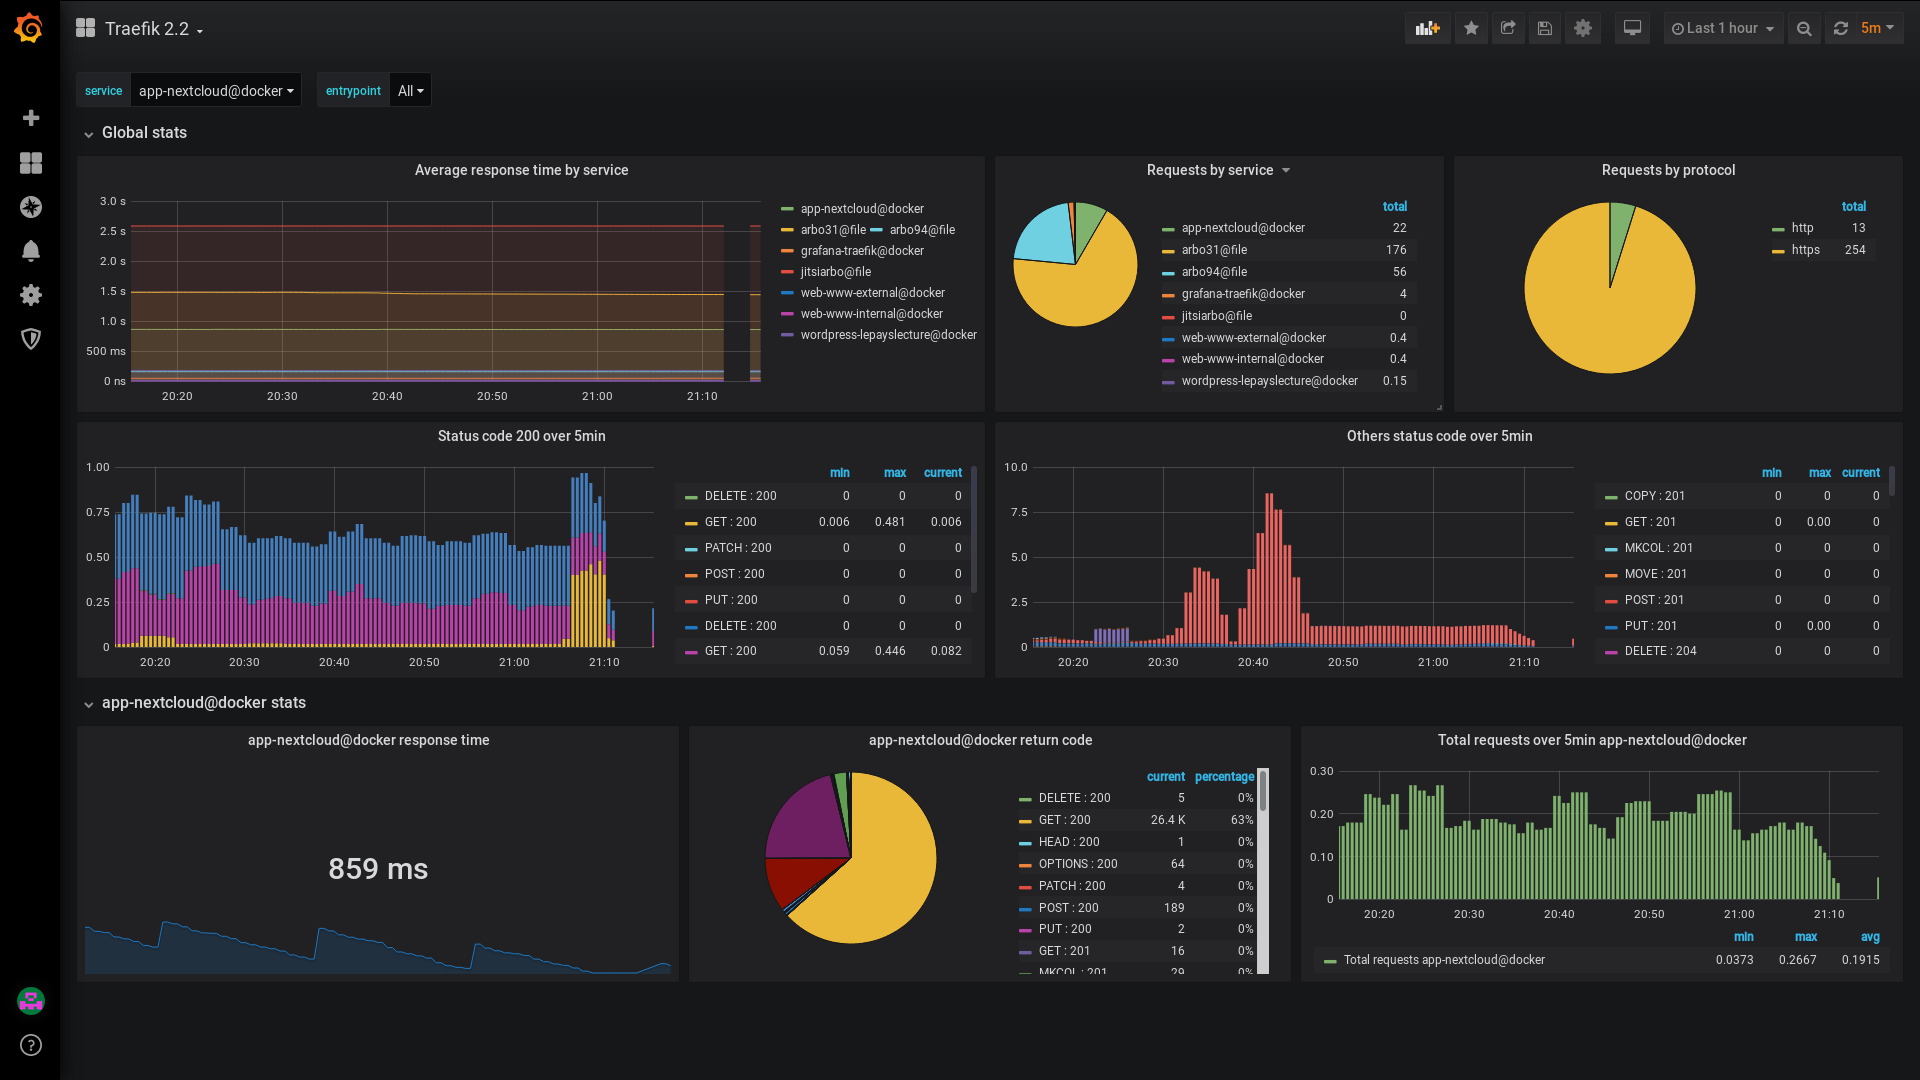The height and width of the screenshot is (1080, 1920).
Task: Star this dashboard as favorite
Action: pyautogui.click(x=1471, y=28)
